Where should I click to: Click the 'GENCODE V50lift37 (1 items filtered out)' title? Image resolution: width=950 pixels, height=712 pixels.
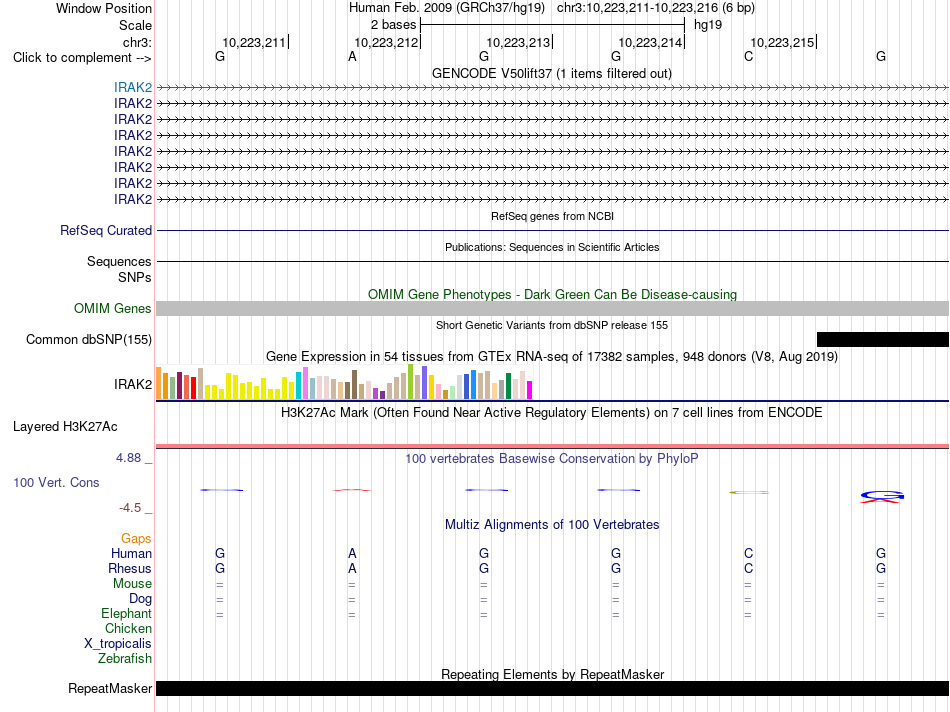click(551, 73)
